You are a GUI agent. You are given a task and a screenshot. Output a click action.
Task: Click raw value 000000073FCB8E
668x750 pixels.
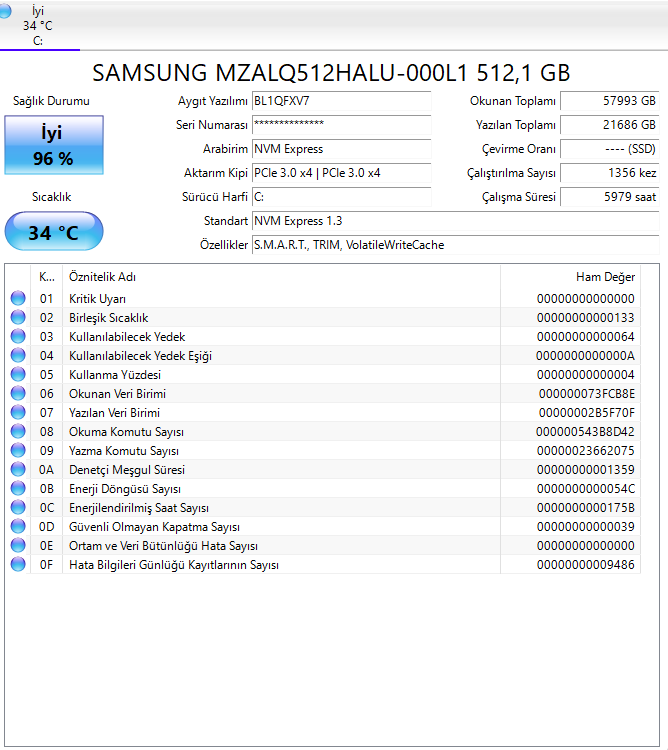(587, 394)
